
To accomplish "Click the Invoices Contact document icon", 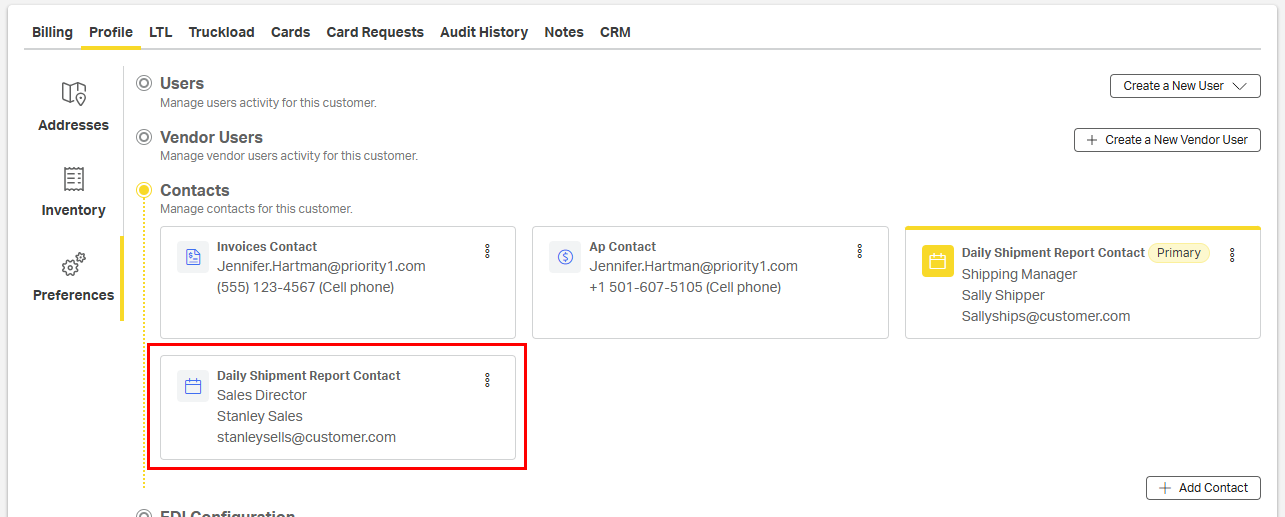I will click(x=193, y=257).
